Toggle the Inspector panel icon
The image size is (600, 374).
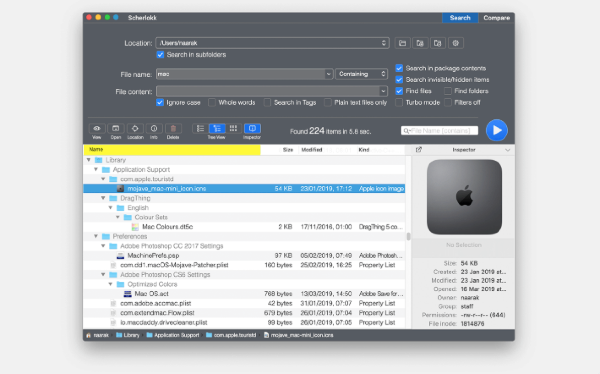click(x=252, y=129)
